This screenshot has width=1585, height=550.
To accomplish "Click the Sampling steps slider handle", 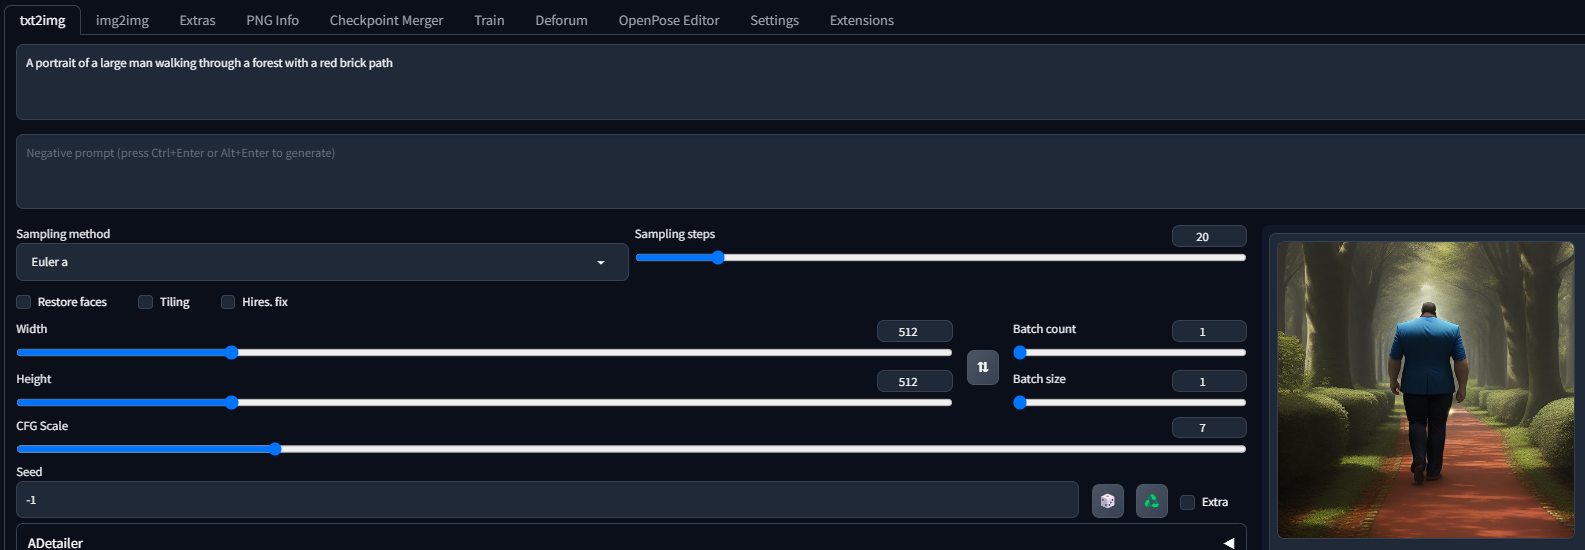I will [718, 257].
